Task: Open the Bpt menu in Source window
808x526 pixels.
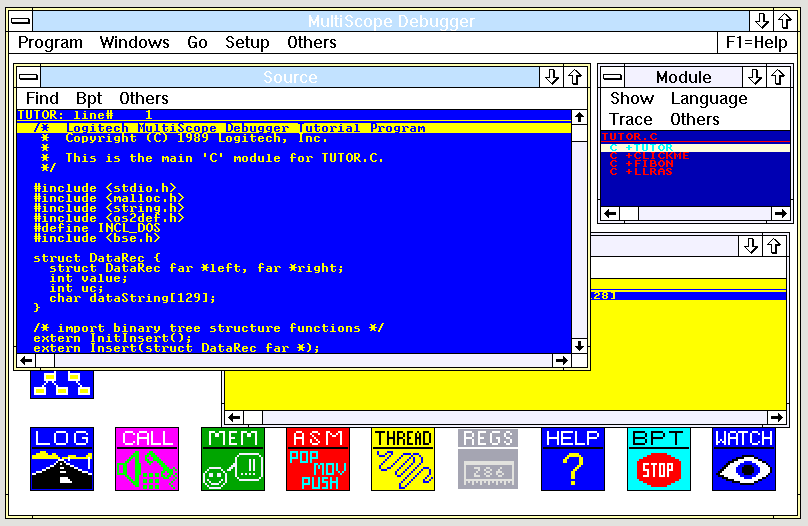Action: (x=89, y=98)
